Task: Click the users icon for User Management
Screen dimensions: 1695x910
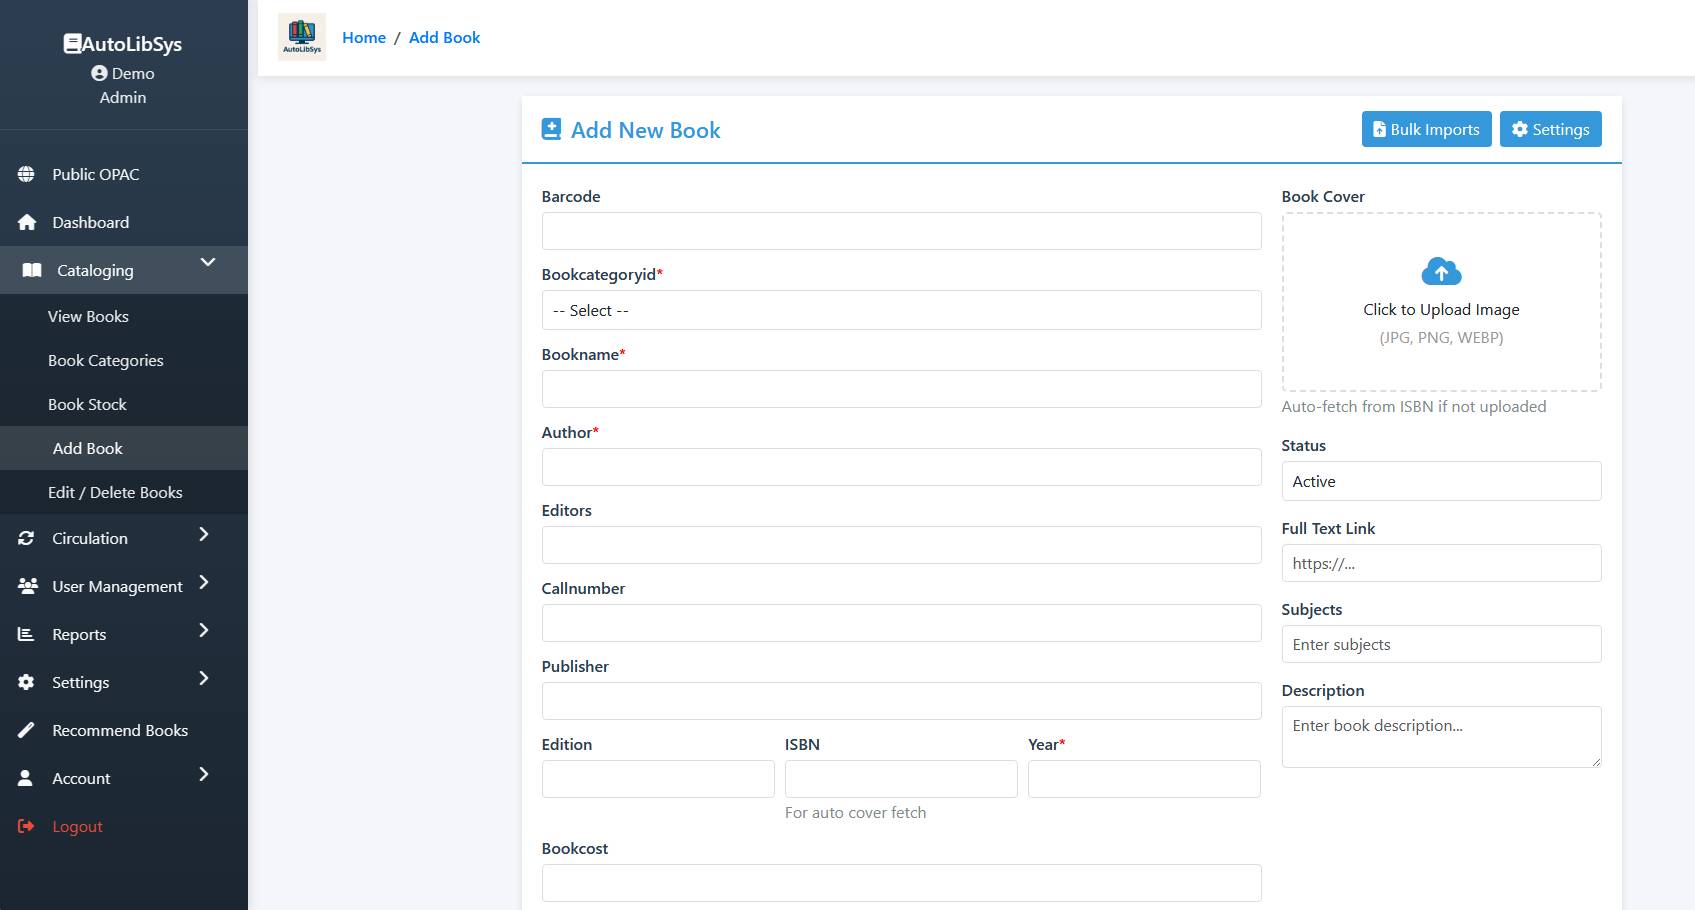Action: [x=27, y=586]
